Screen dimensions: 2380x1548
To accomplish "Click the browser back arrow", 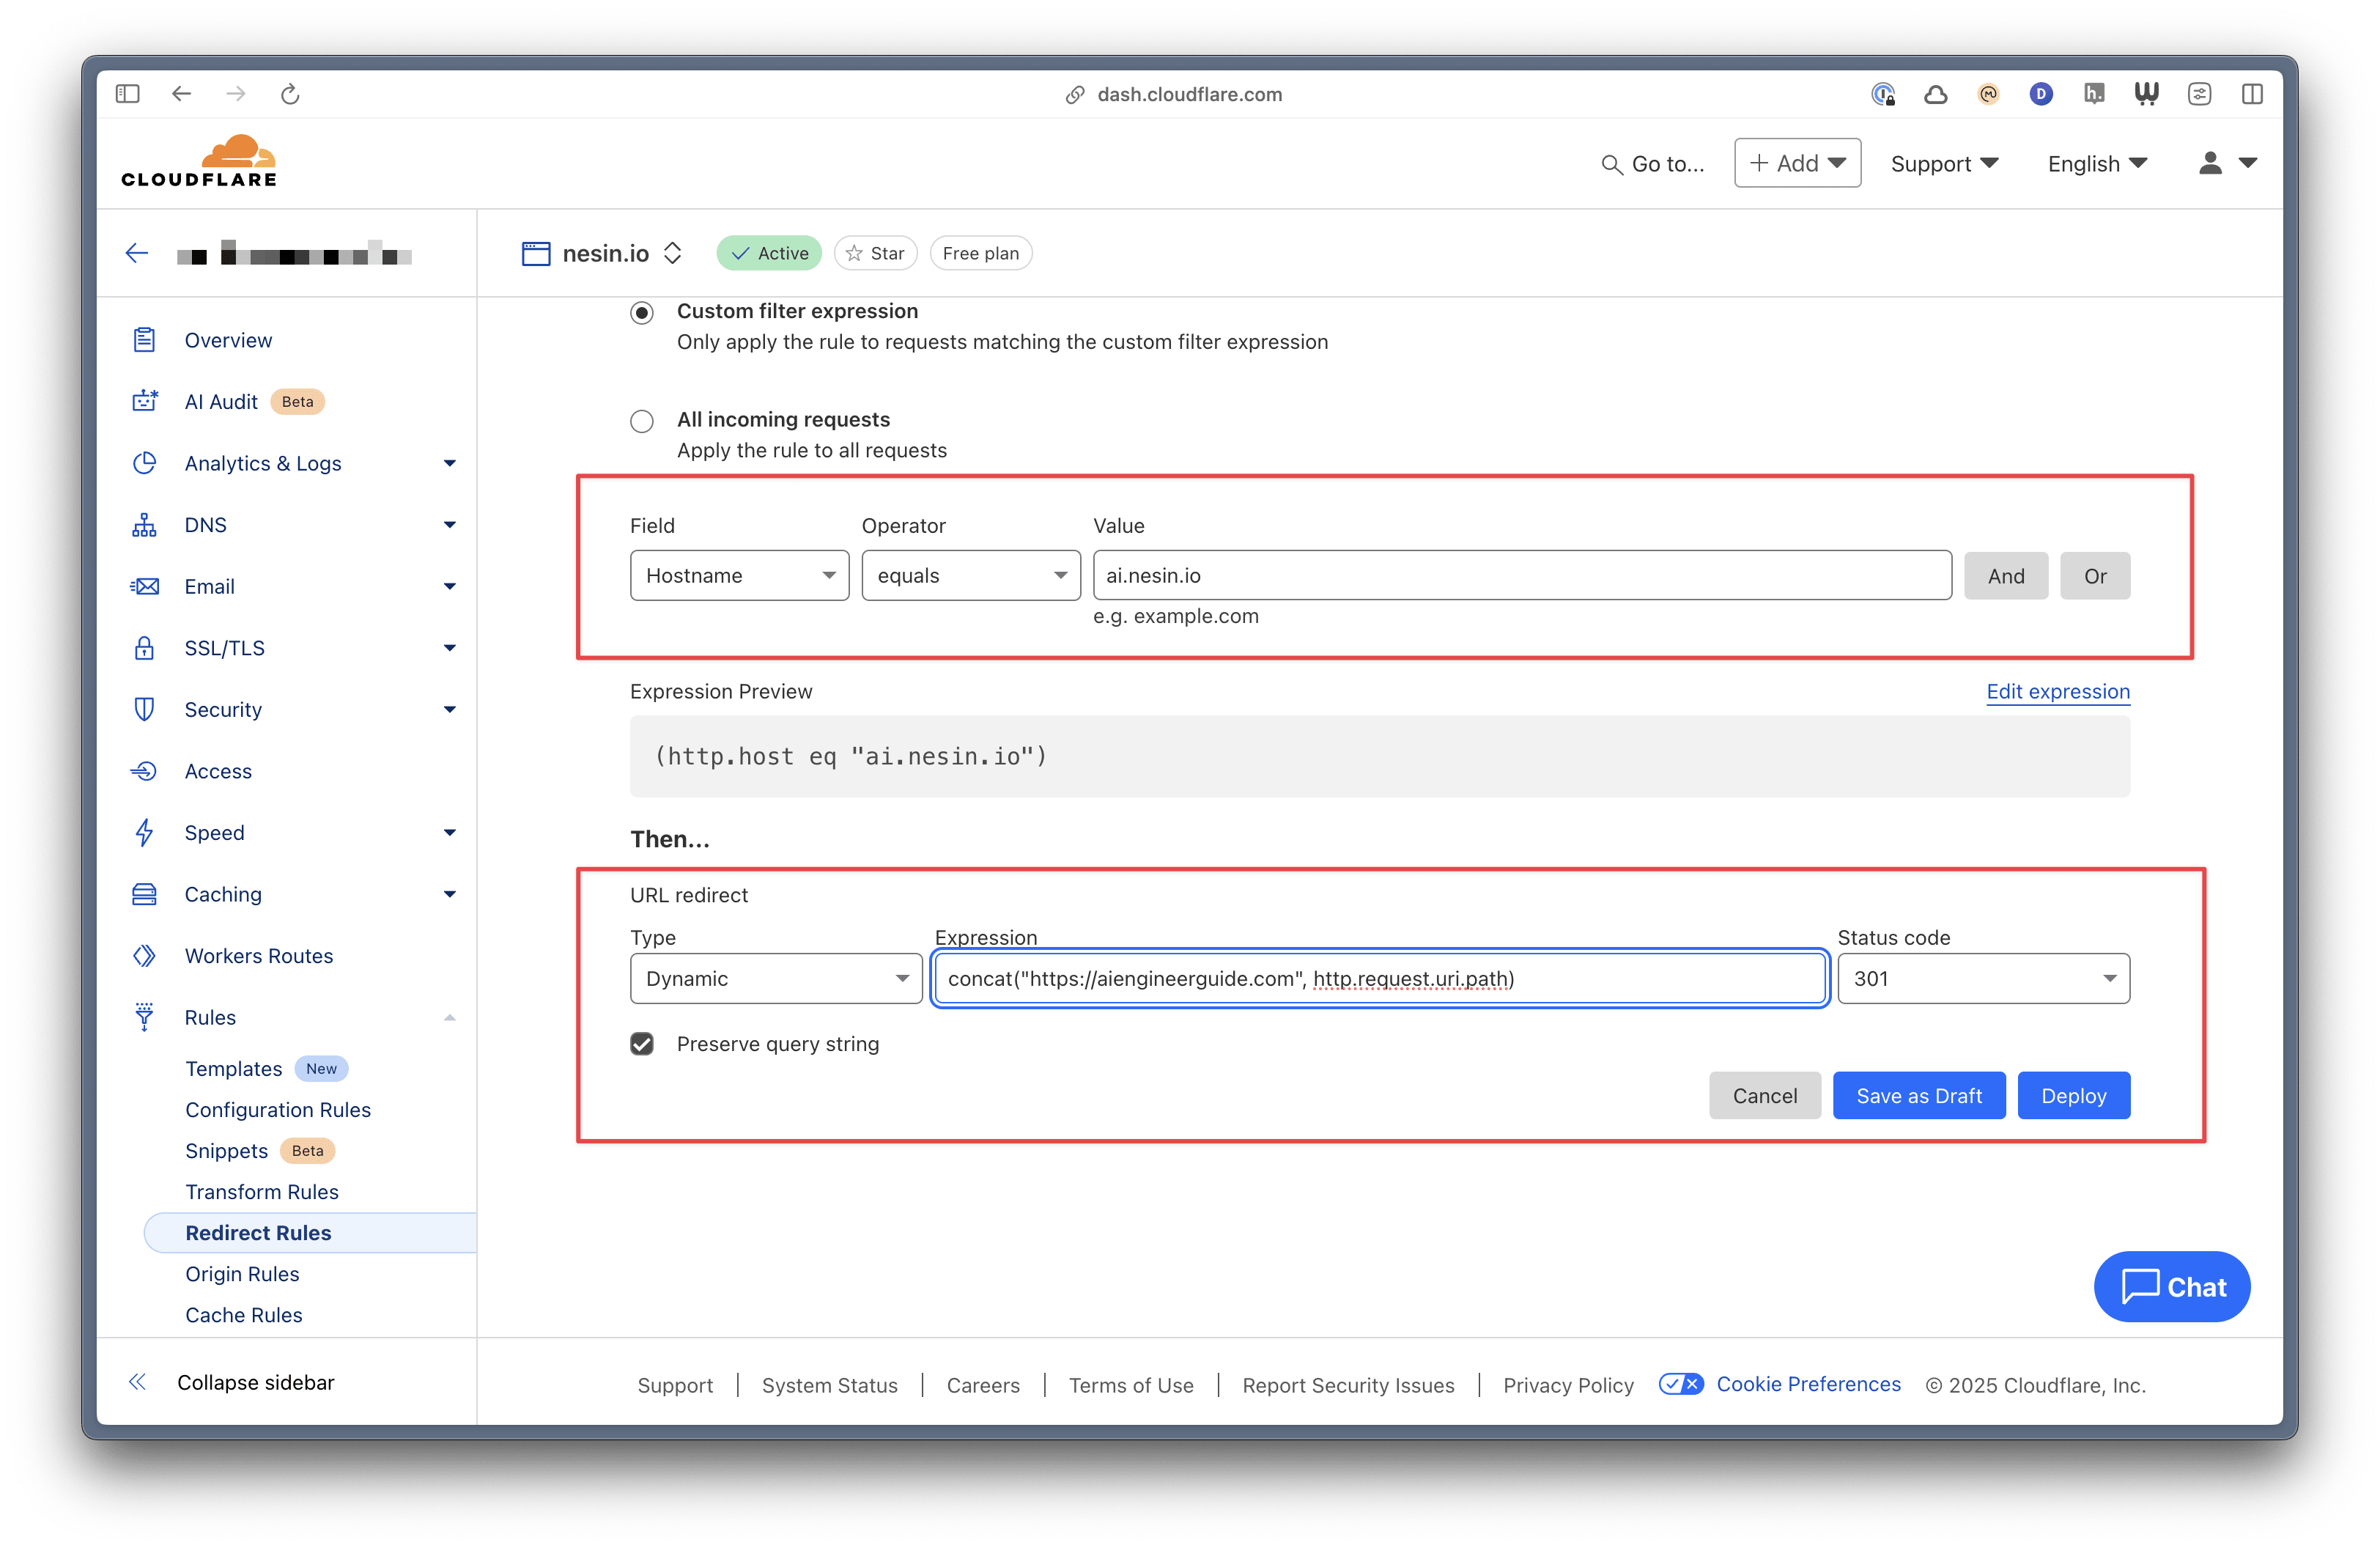I will 181,94.
